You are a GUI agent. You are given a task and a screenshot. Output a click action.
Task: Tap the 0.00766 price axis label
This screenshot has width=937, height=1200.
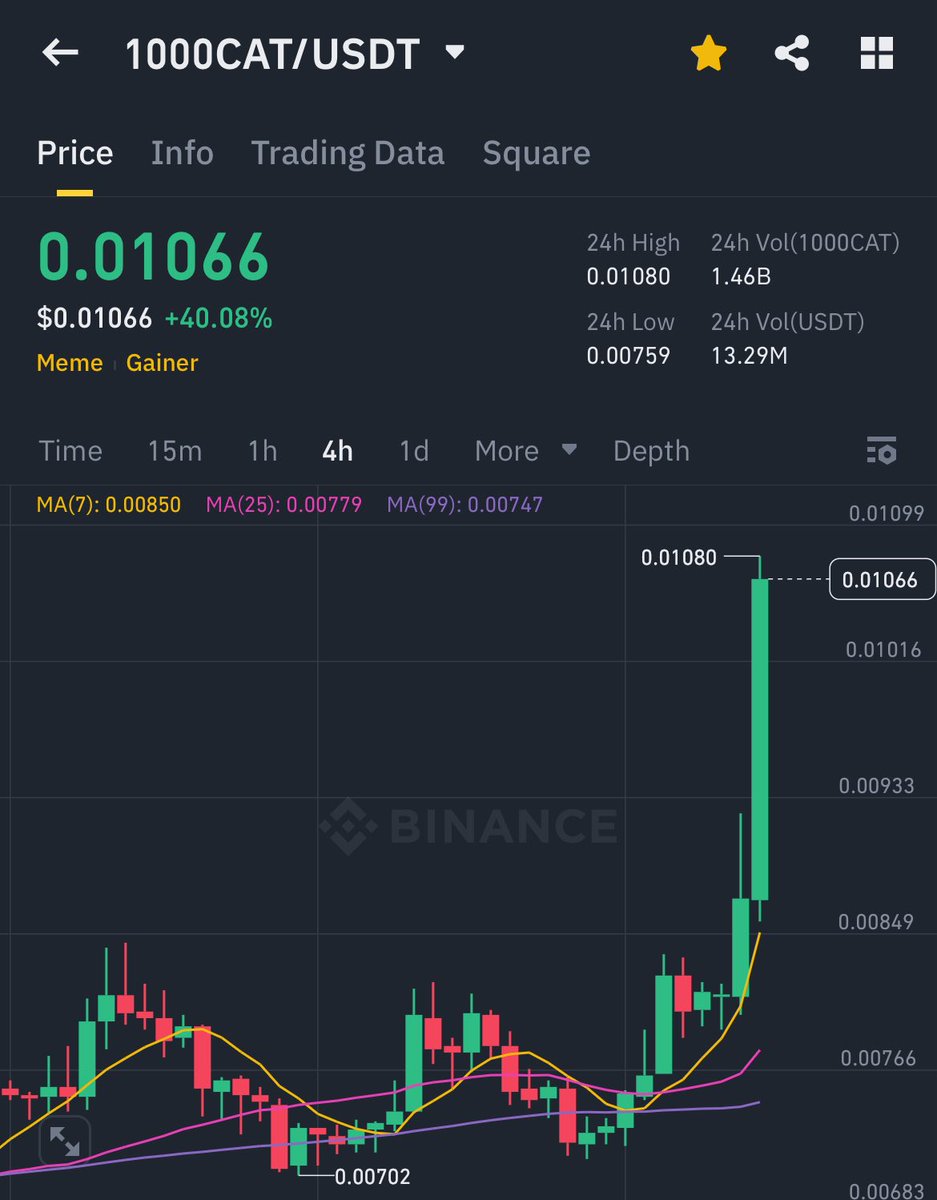878,1057
